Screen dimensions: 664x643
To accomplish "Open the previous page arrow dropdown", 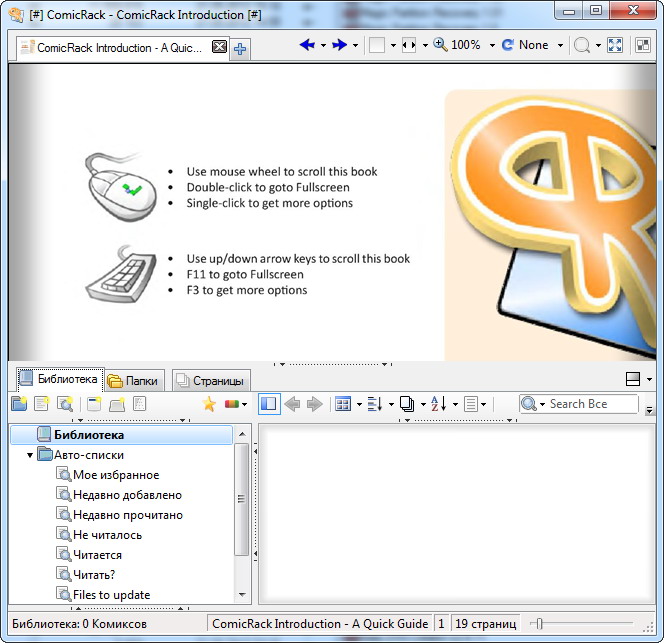I will (323, 45).
